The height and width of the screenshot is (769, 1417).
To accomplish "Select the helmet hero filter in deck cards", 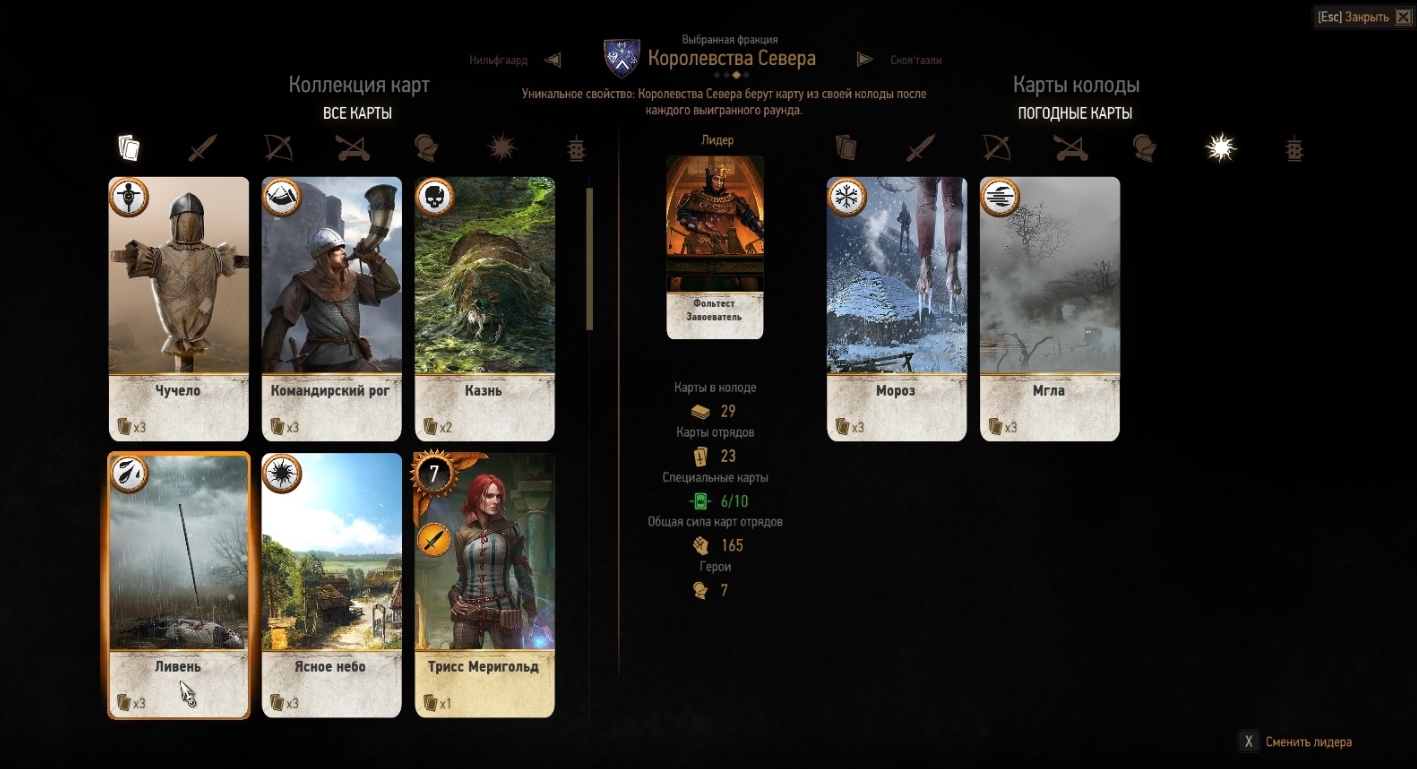I will pyautogui.click(x=1144, y=148).
